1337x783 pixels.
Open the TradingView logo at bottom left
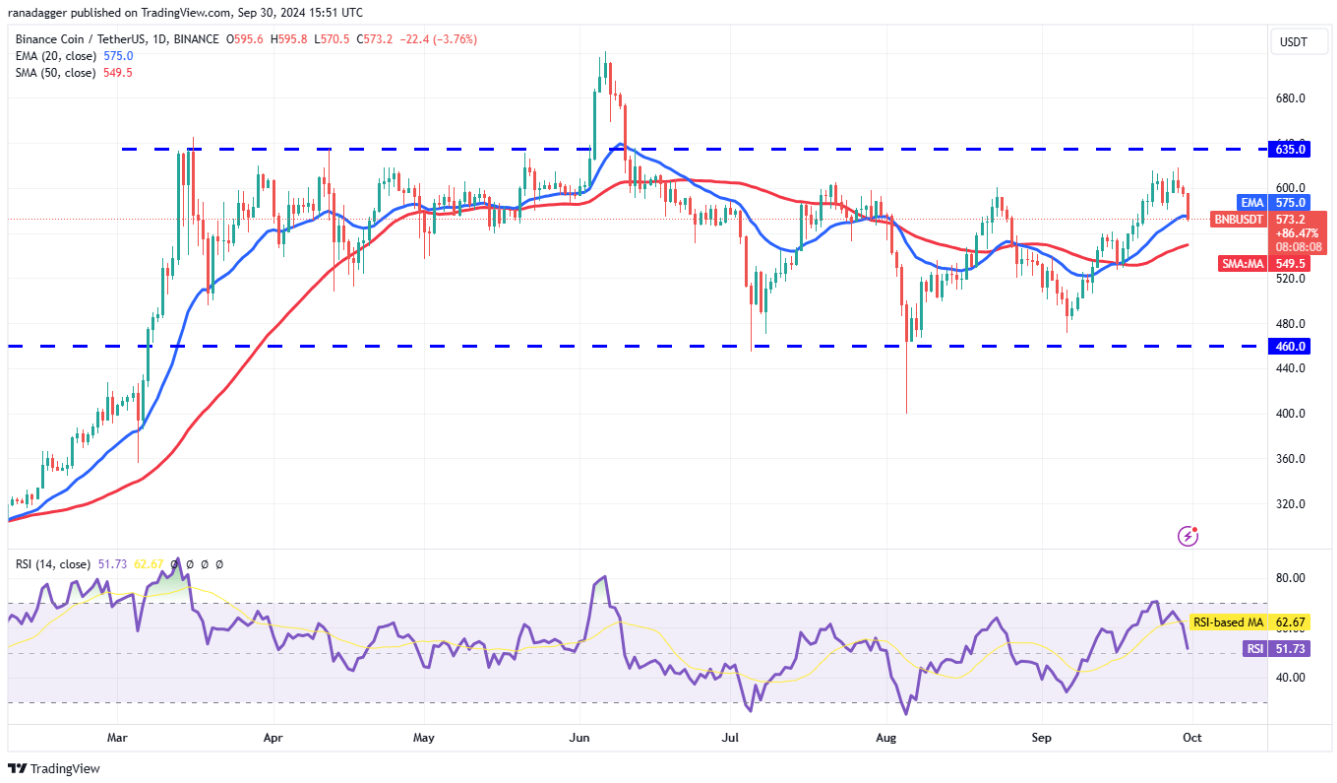click(x=54, y=768)
